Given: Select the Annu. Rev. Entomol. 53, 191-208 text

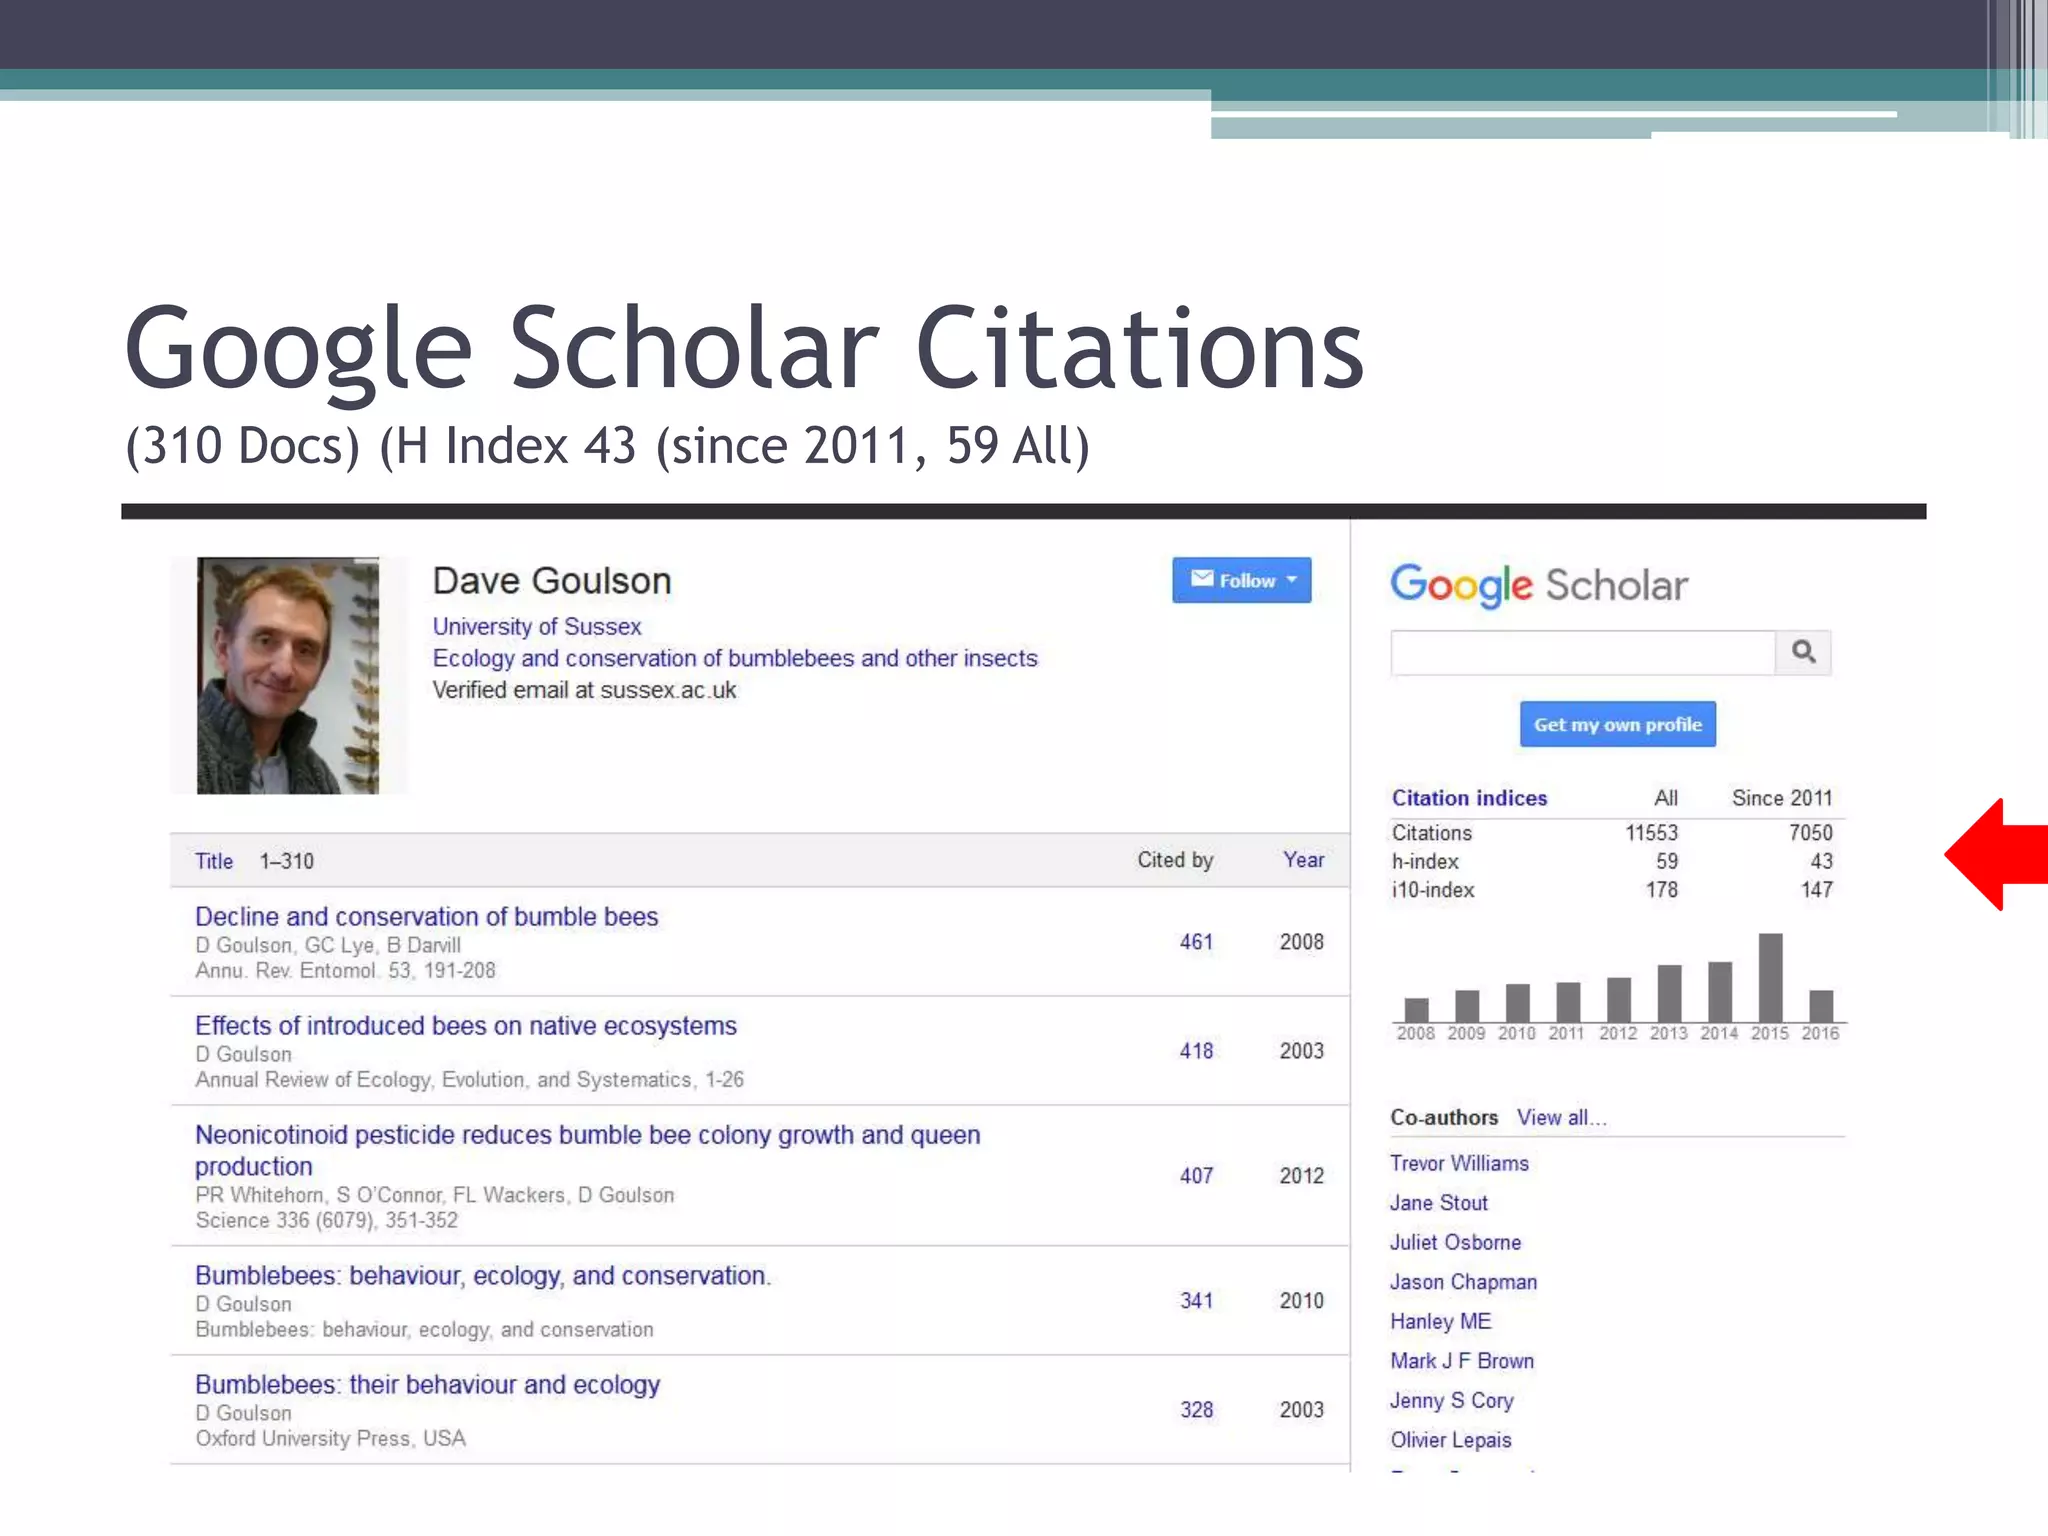Looking at the screenshot, I should coord(345,971).
